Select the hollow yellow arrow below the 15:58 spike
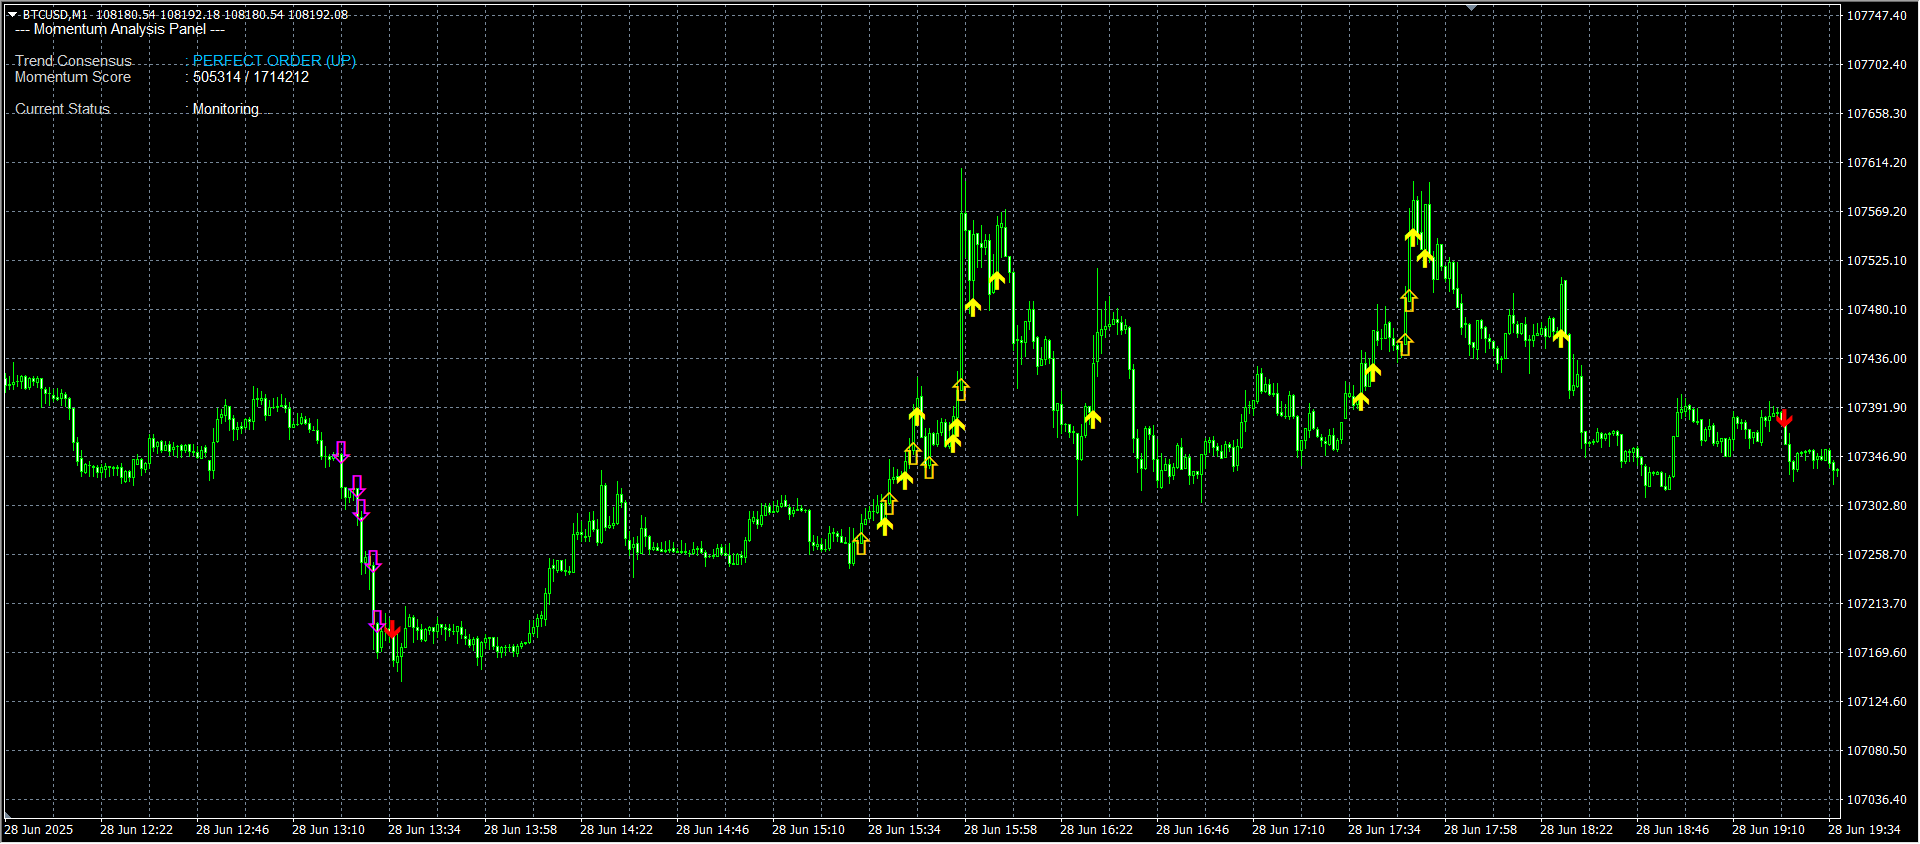This screenshot has height=844, width=1920. pos(961,390)
